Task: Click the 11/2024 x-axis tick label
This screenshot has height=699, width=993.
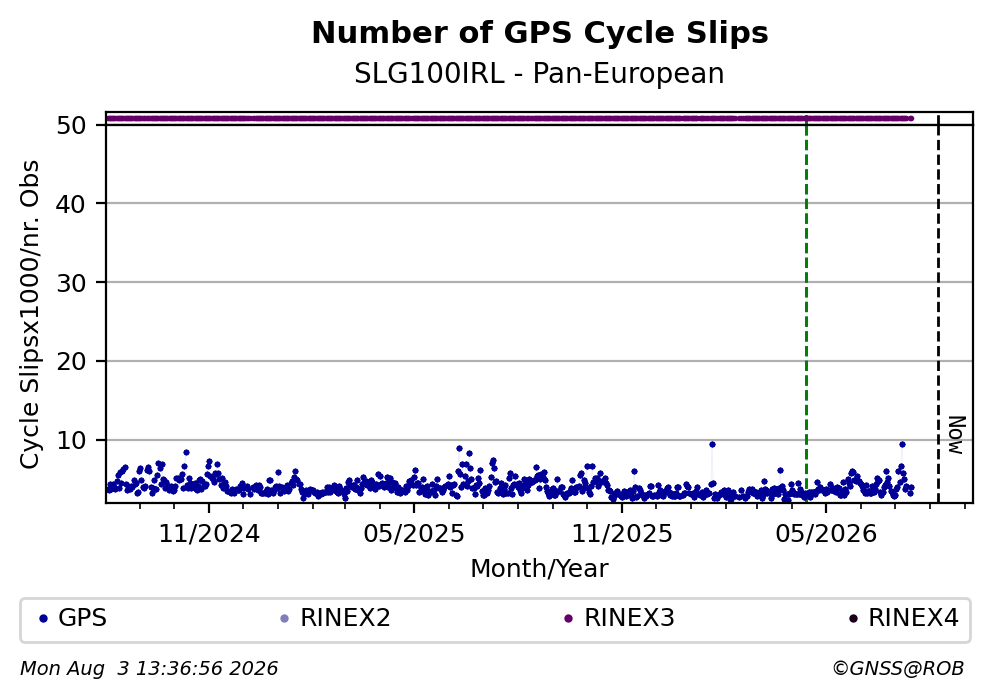Action: 209,534
